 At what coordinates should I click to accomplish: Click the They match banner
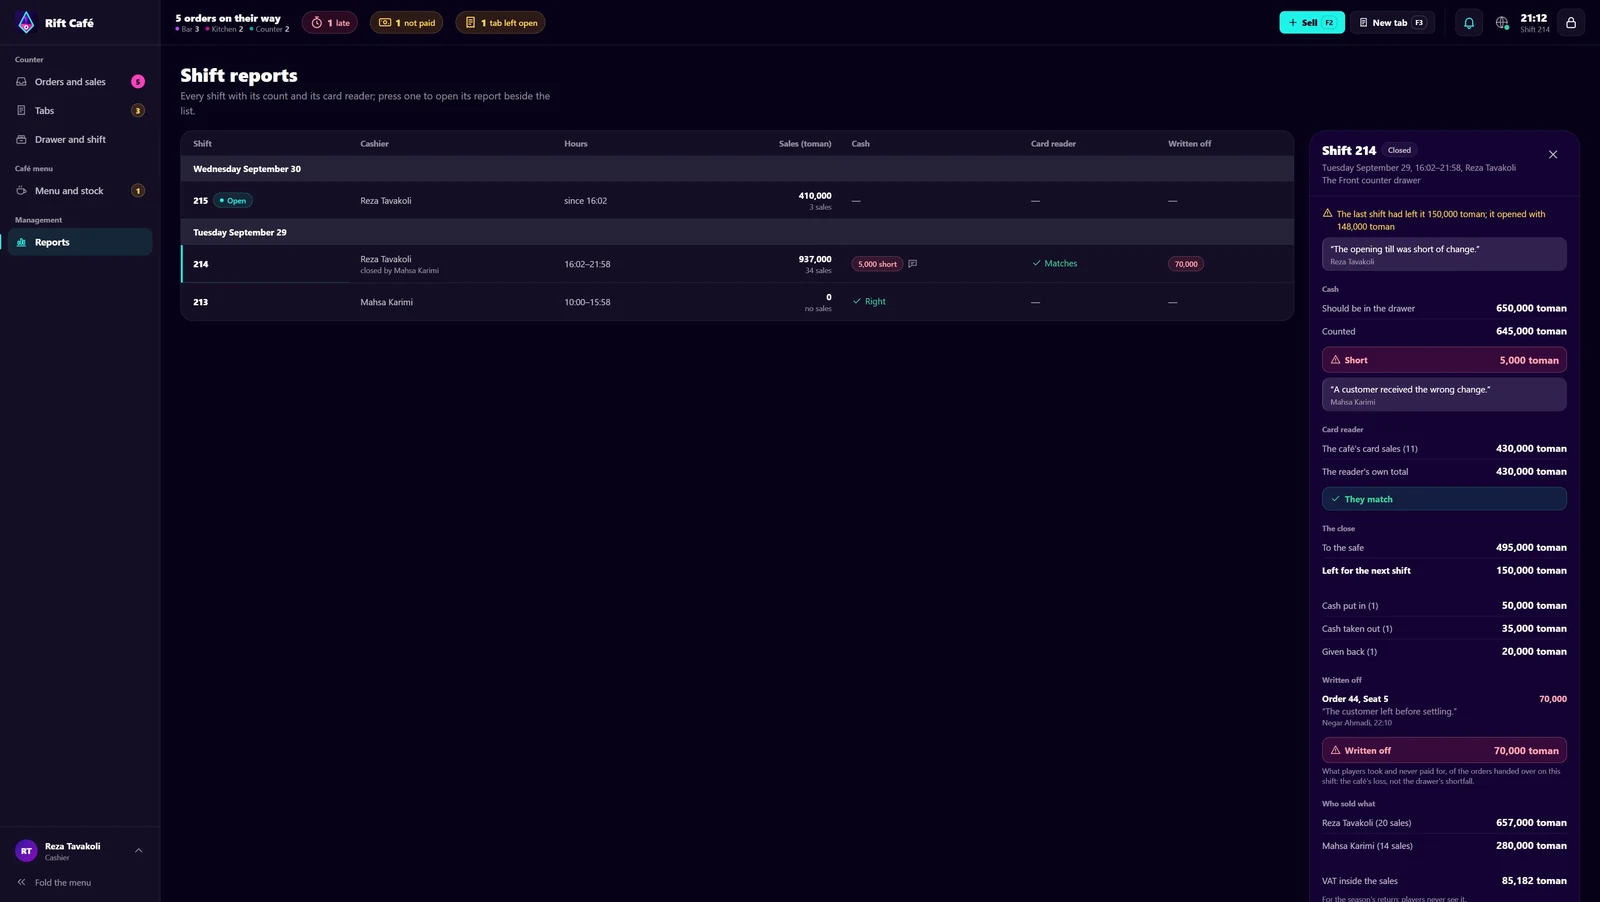tap(1444, 499)
